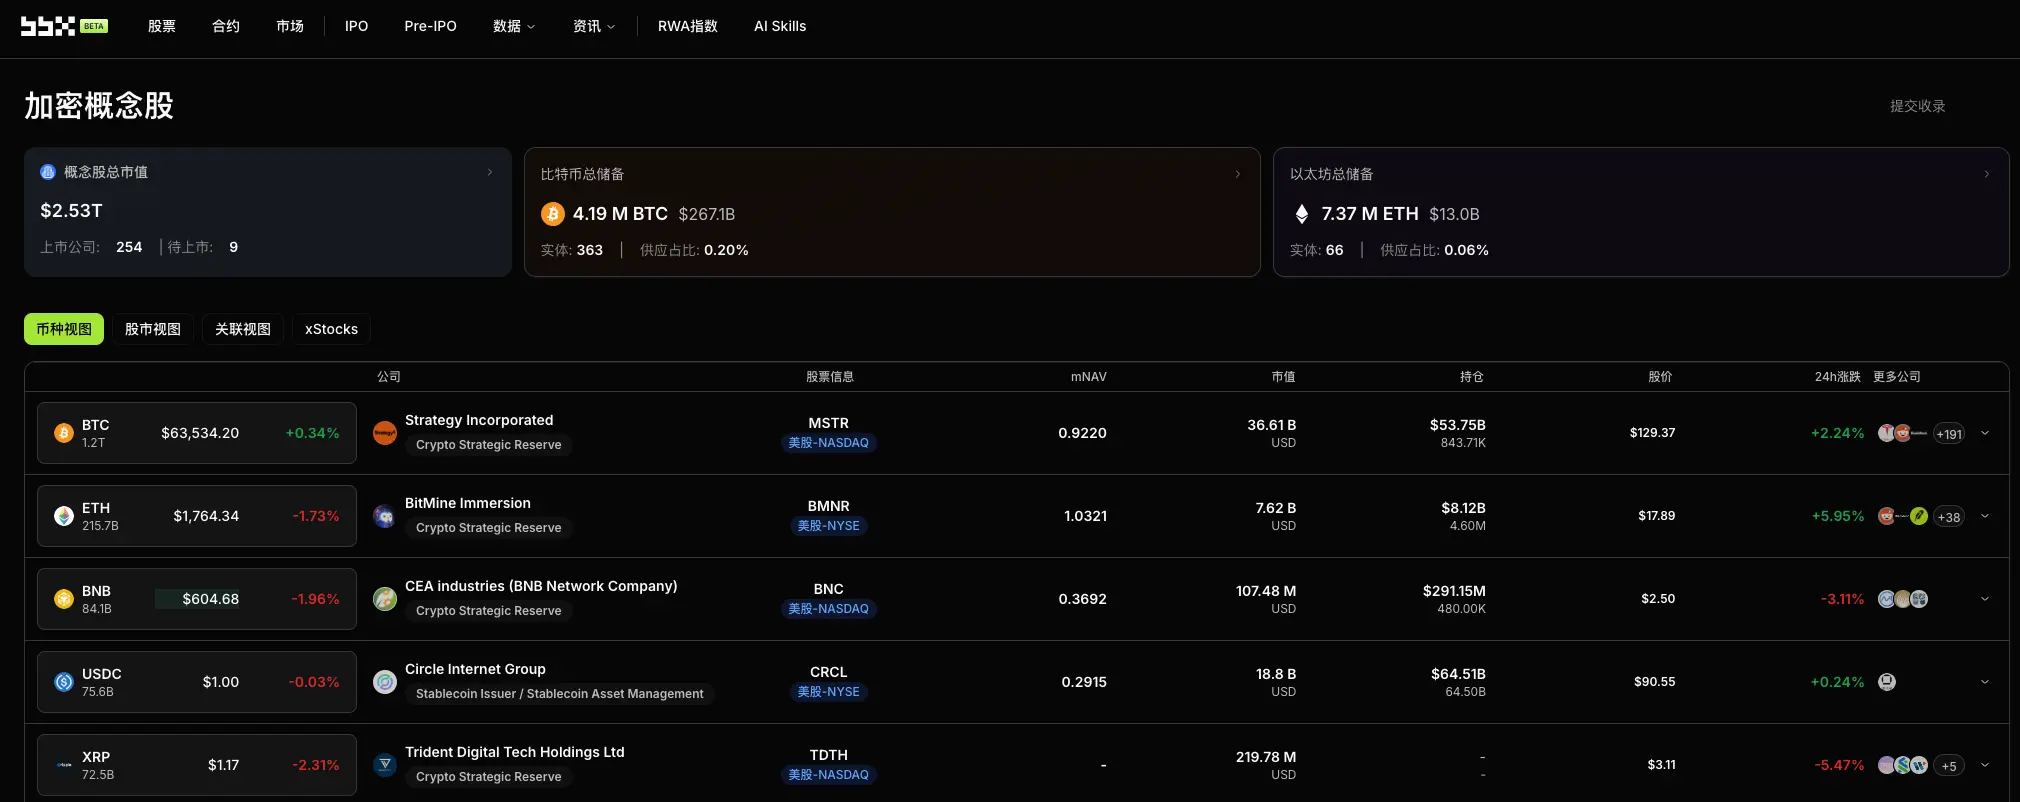Click the MSTR ticker
This screenshot has height=802, width=2020.
tap(828, 423)
